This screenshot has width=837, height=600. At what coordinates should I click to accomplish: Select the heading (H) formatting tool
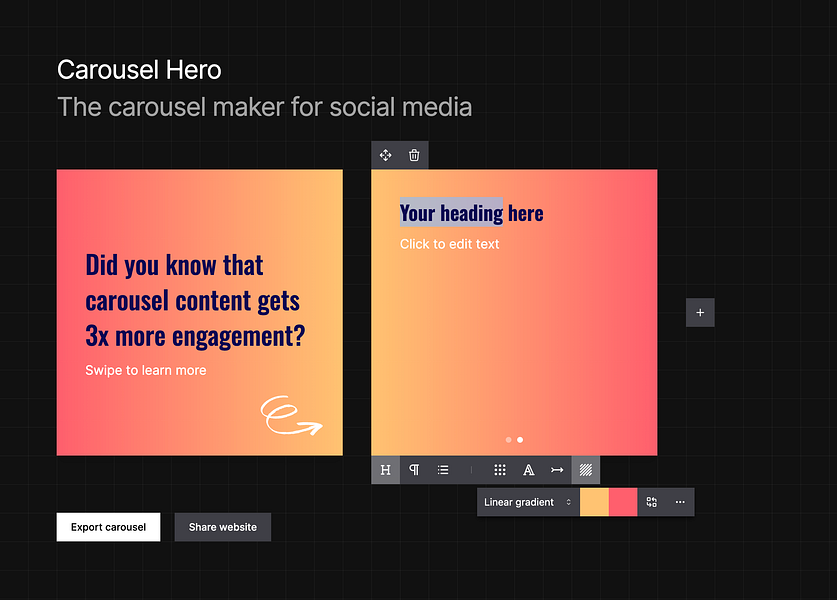click(x=385, y=470)
